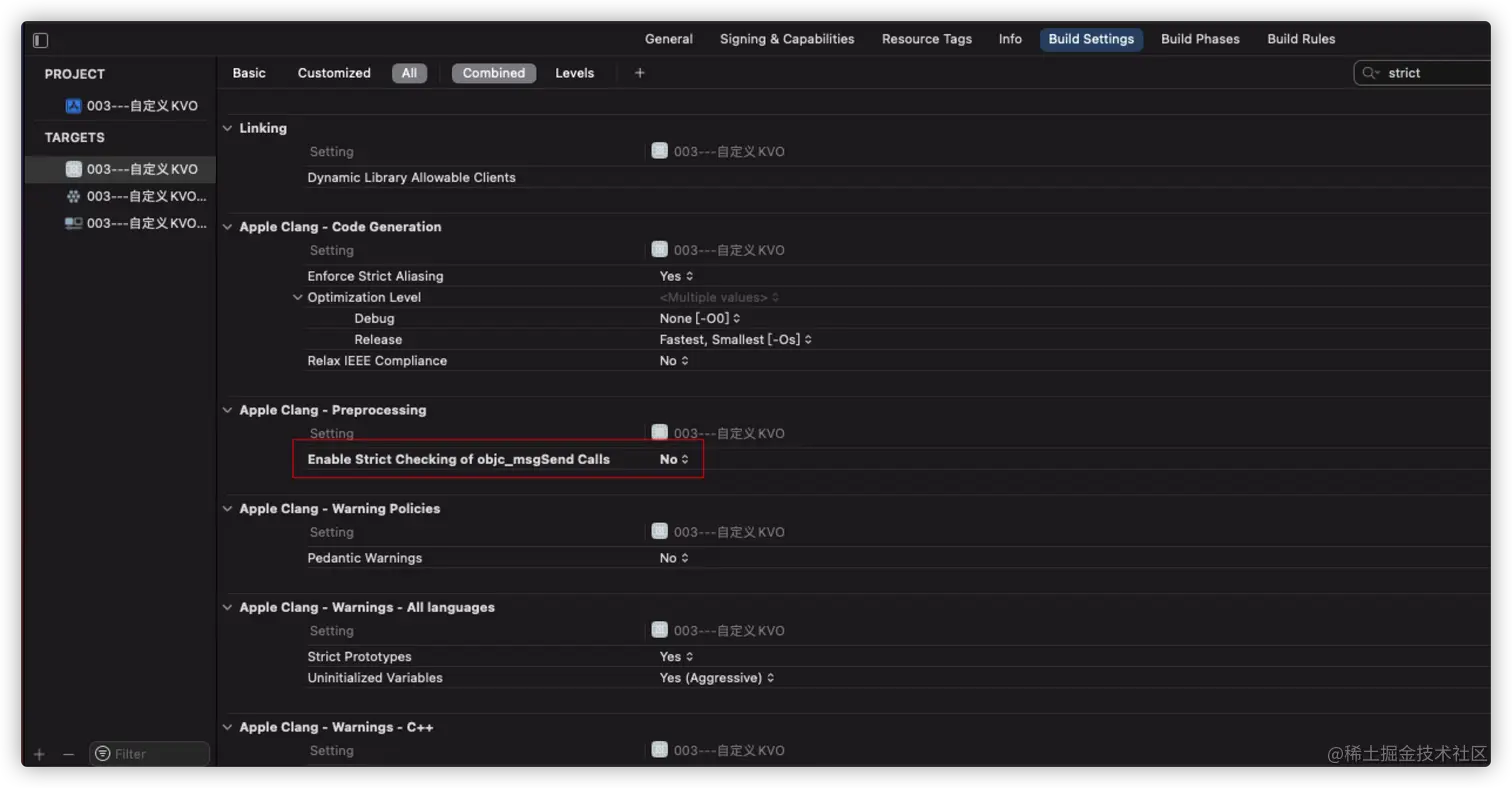Open the Resource Tags tab
Screen dimensions: 1512x788
click(x=927, y=39)
